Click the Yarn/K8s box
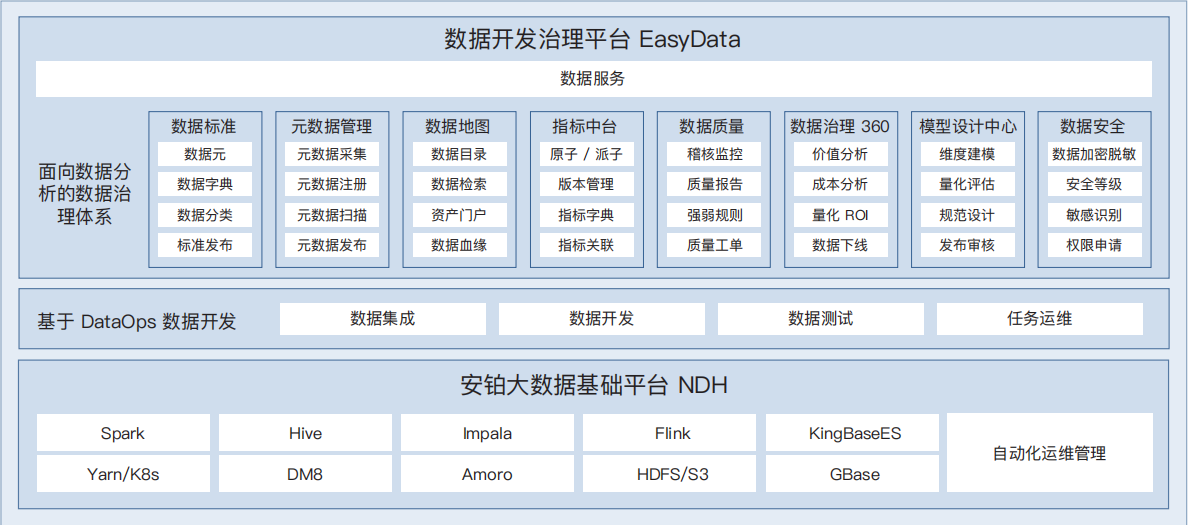The height and width of the screenshot is (525, 1188). (x=123, y=474)
